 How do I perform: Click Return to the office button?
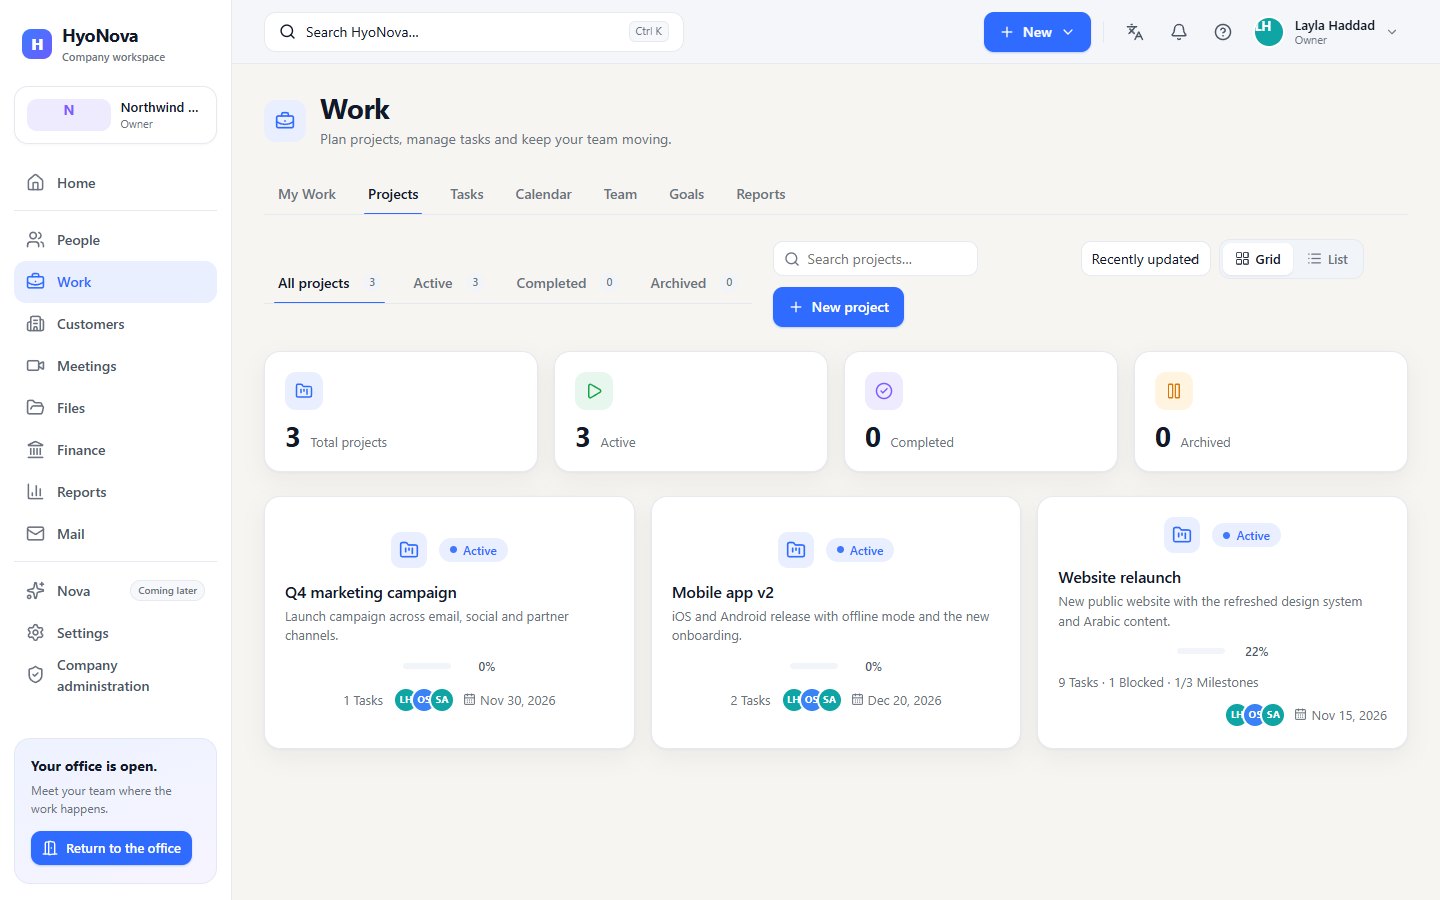coord(111,848)
